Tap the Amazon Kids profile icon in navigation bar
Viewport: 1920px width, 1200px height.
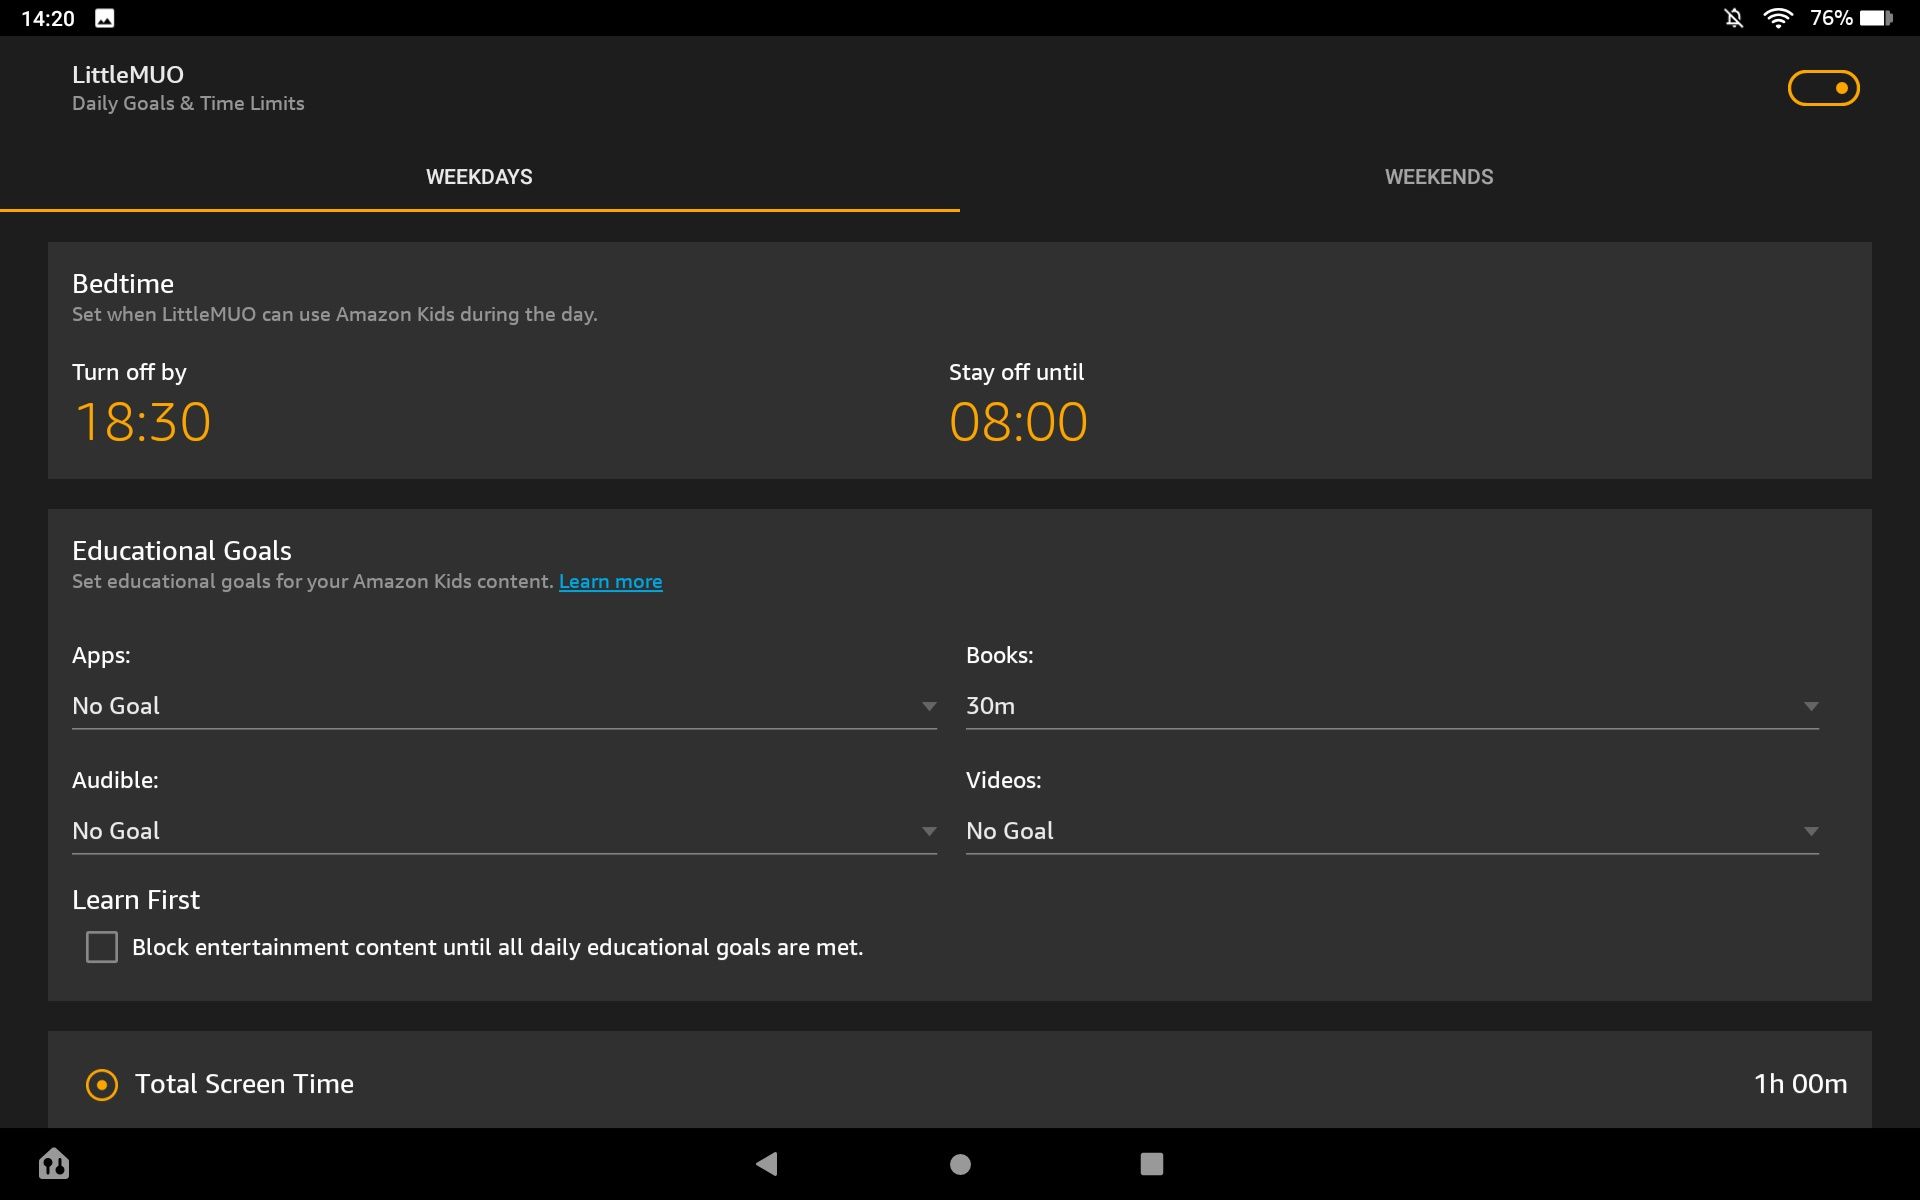click(54, 1163)
